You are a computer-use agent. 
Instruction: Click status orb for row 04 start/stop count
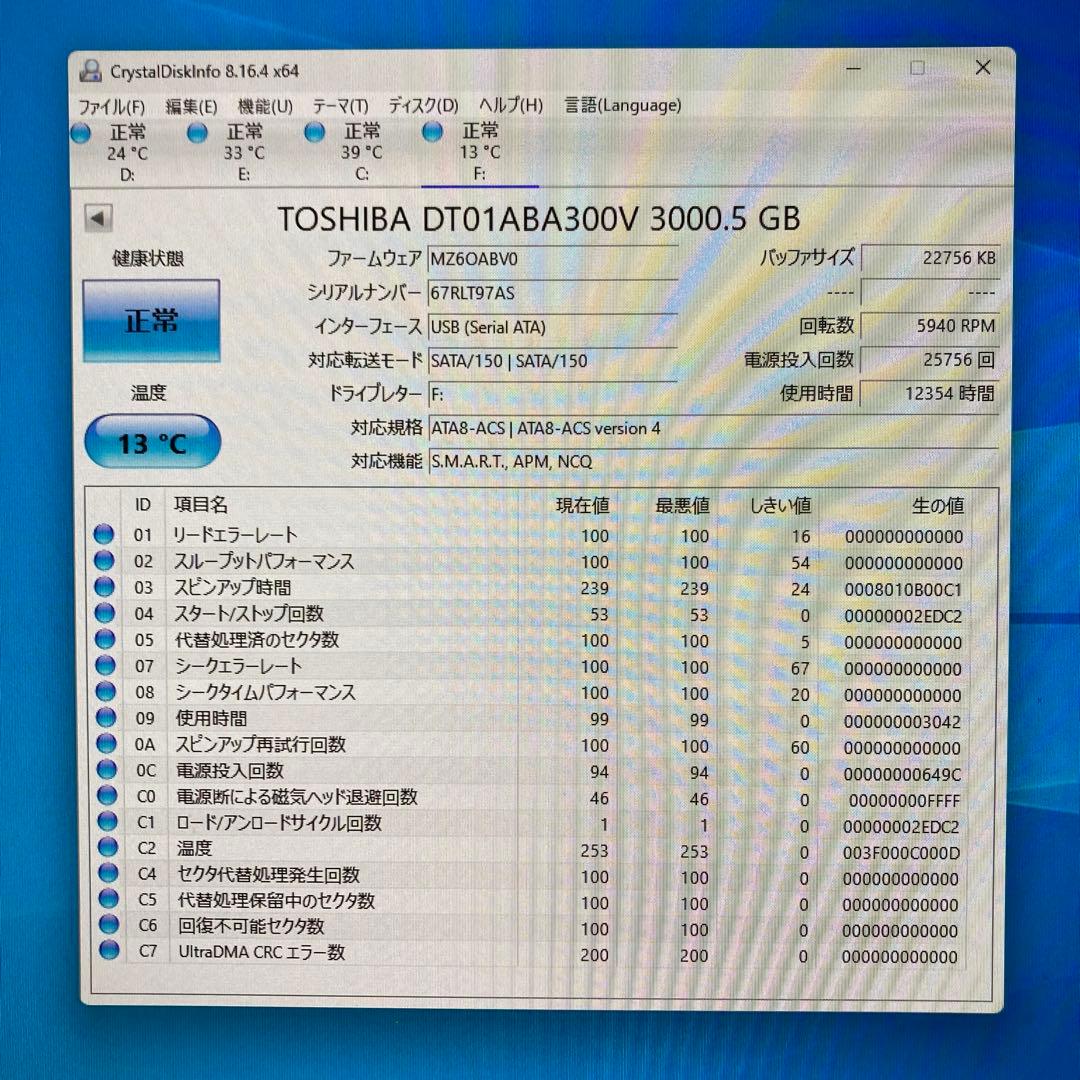pos(105,612)
